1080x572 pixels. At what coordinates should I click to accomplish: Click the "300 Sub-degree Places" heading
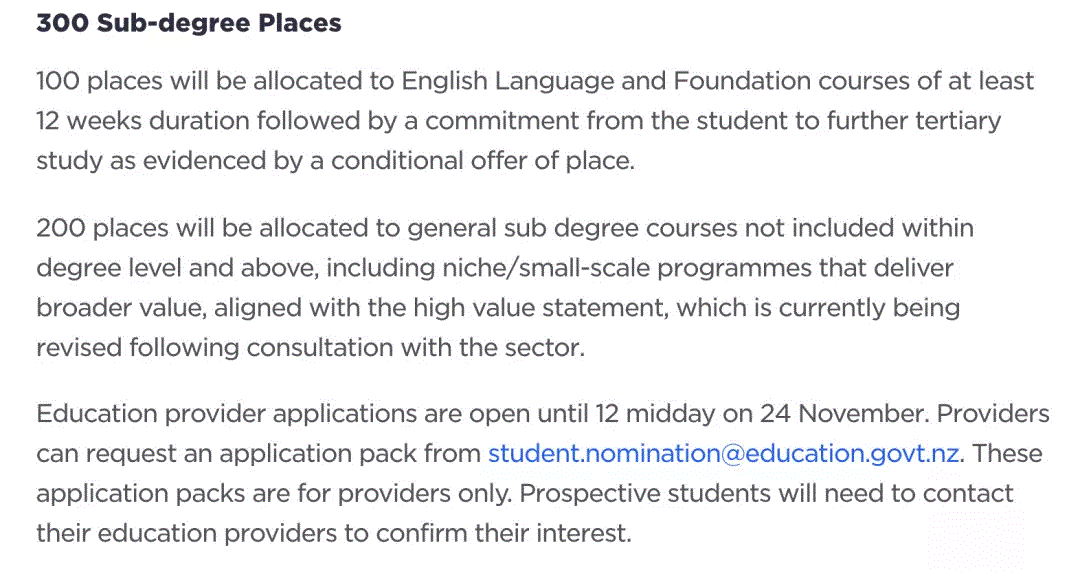[189, 24]
